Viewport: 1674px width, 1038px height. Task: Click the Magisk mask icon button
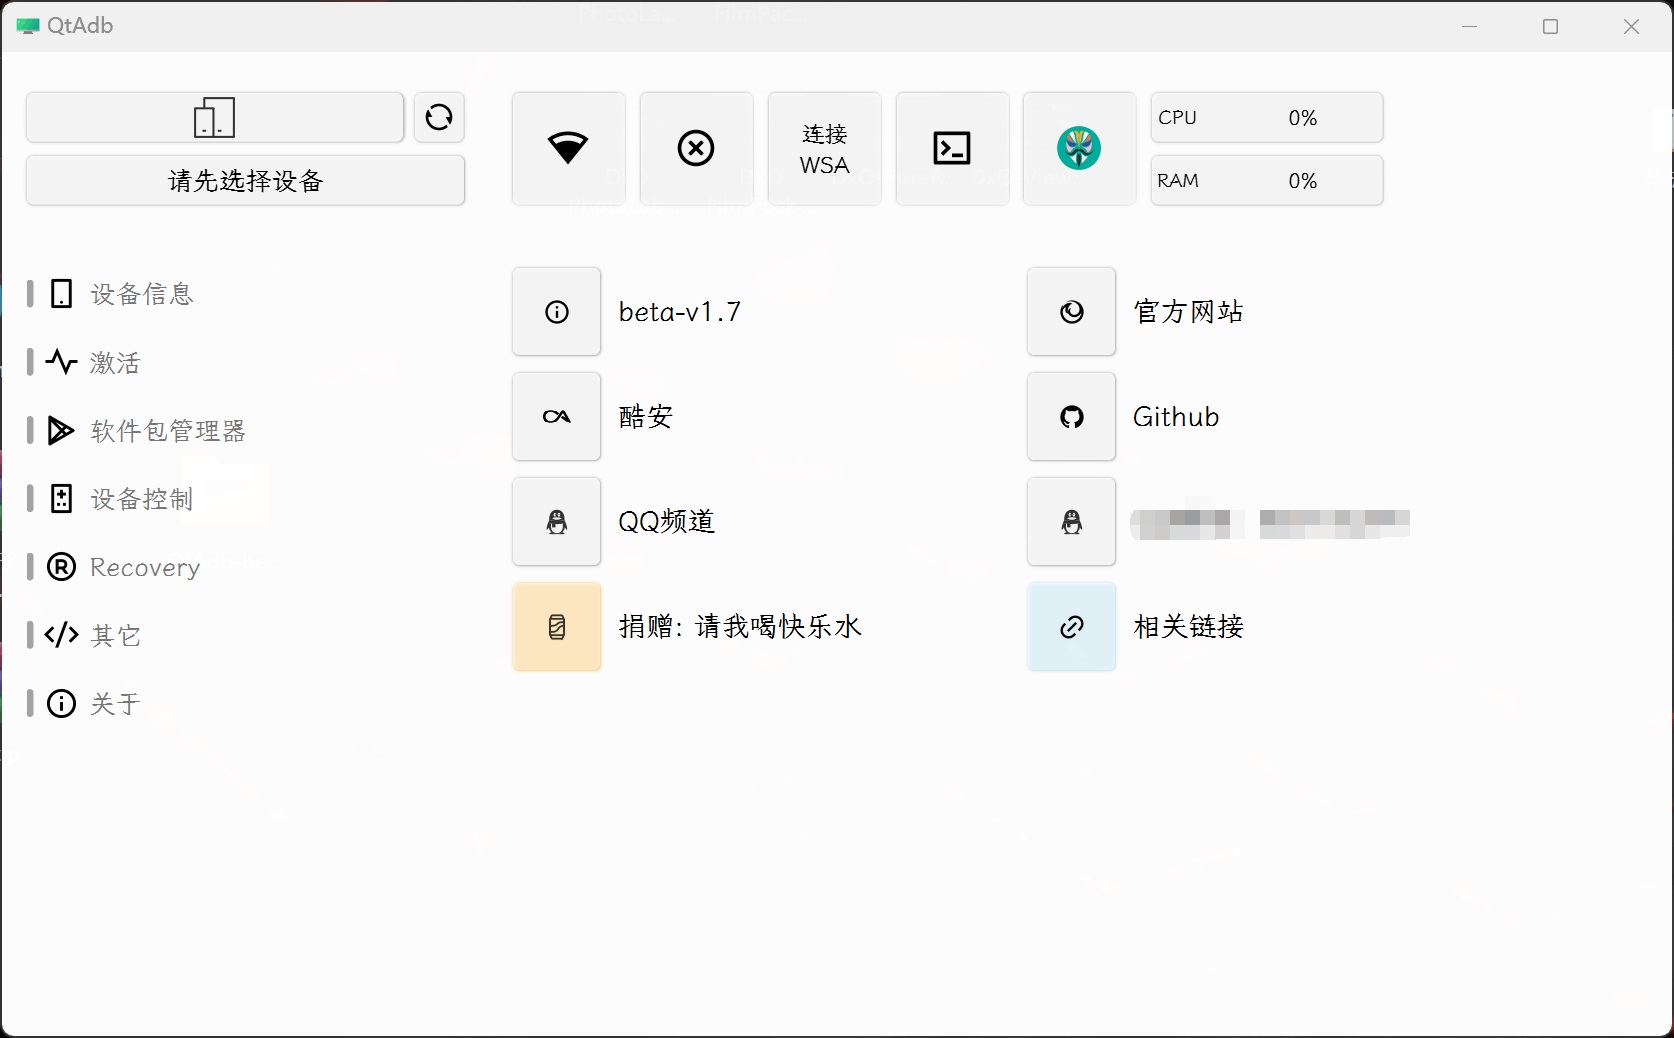click(x=1079, y=149)
